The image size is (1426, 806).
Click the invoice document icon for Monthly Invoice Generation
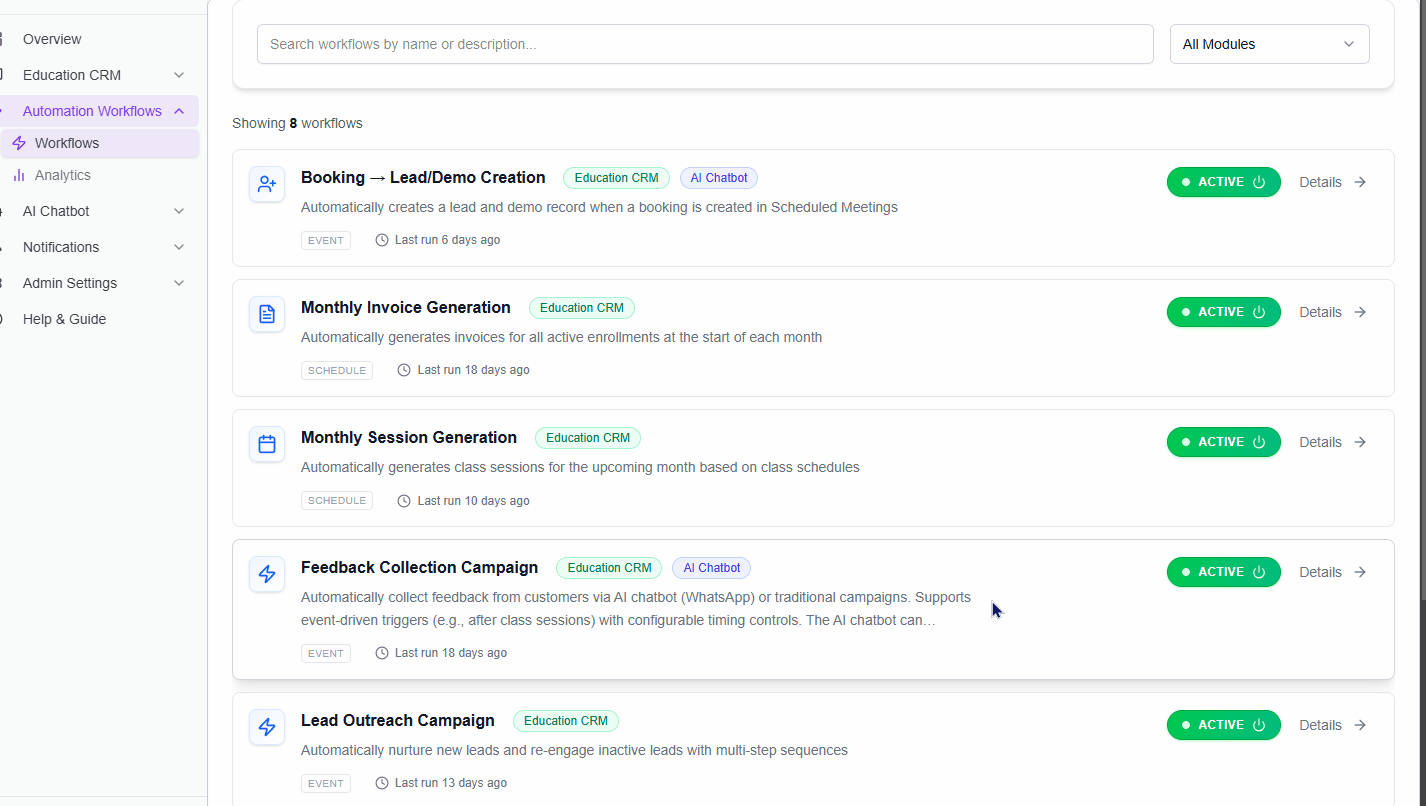tap(266, 314)
